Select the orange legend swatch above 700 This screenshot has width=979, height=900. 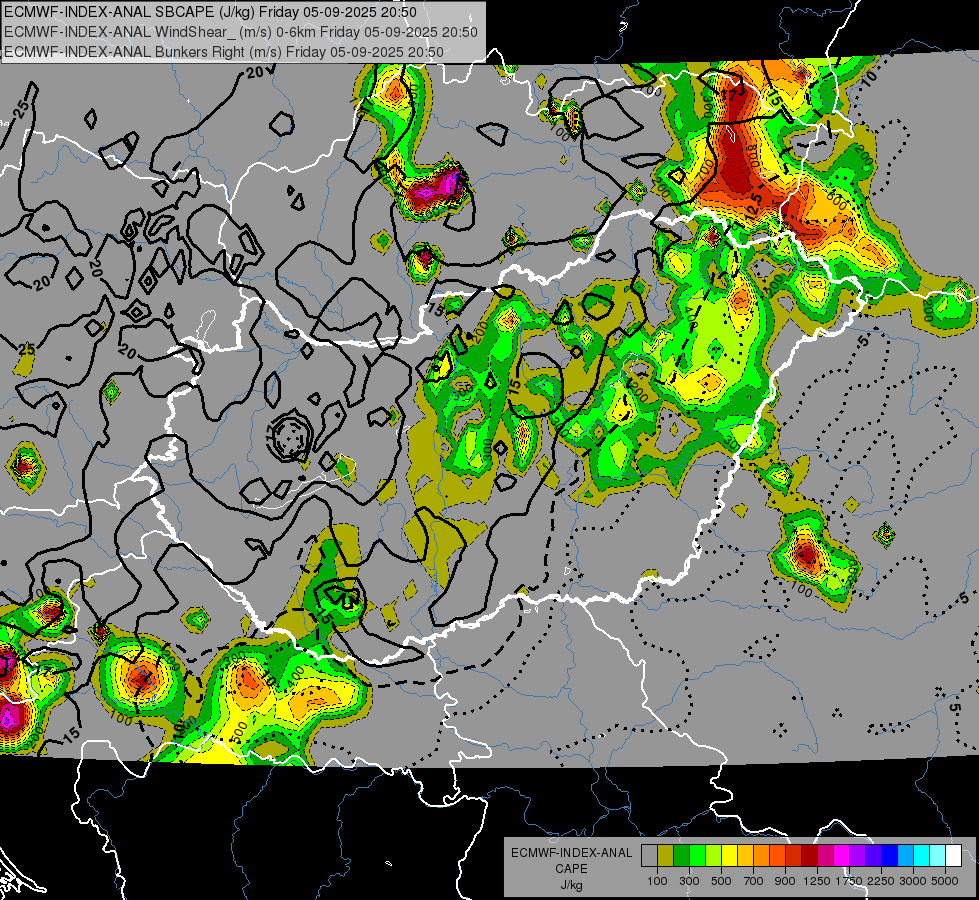762,856
